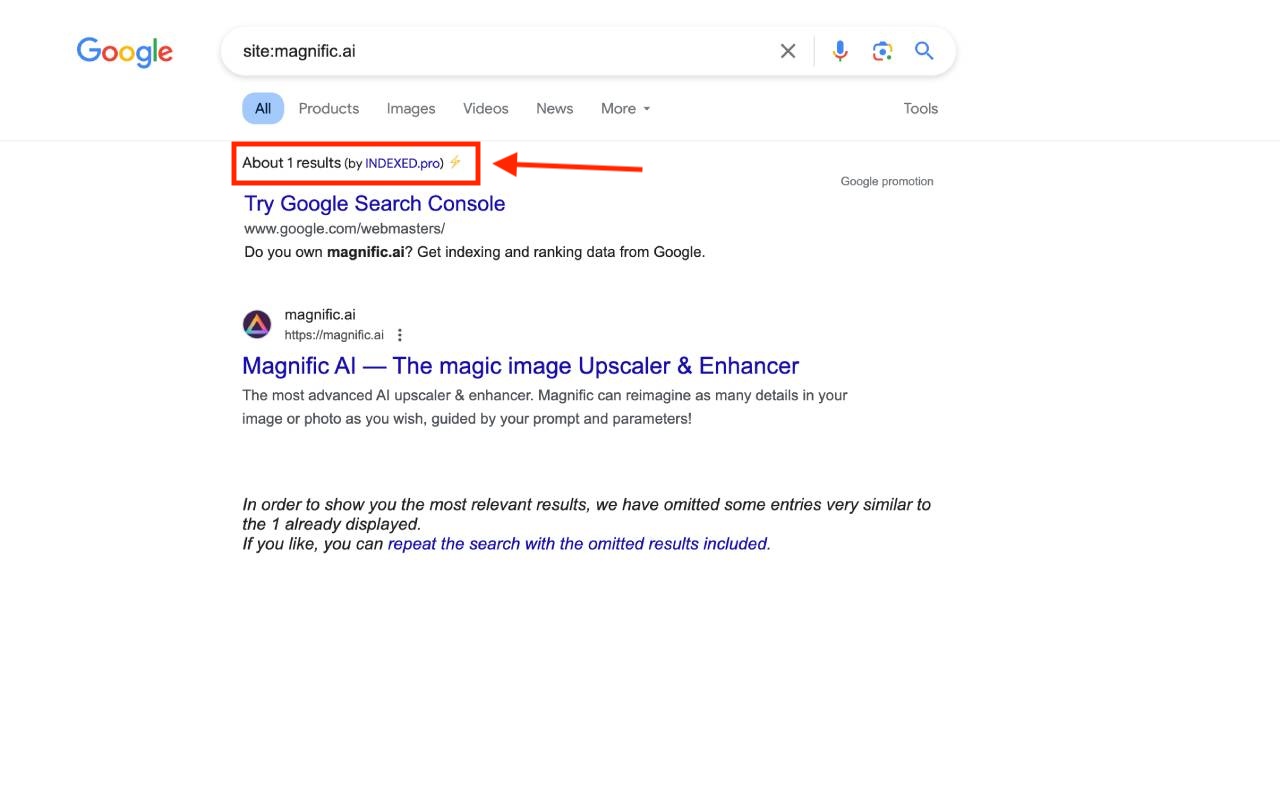Open the INDEXED.pro link
The image size is (1280, 800).
403,163
